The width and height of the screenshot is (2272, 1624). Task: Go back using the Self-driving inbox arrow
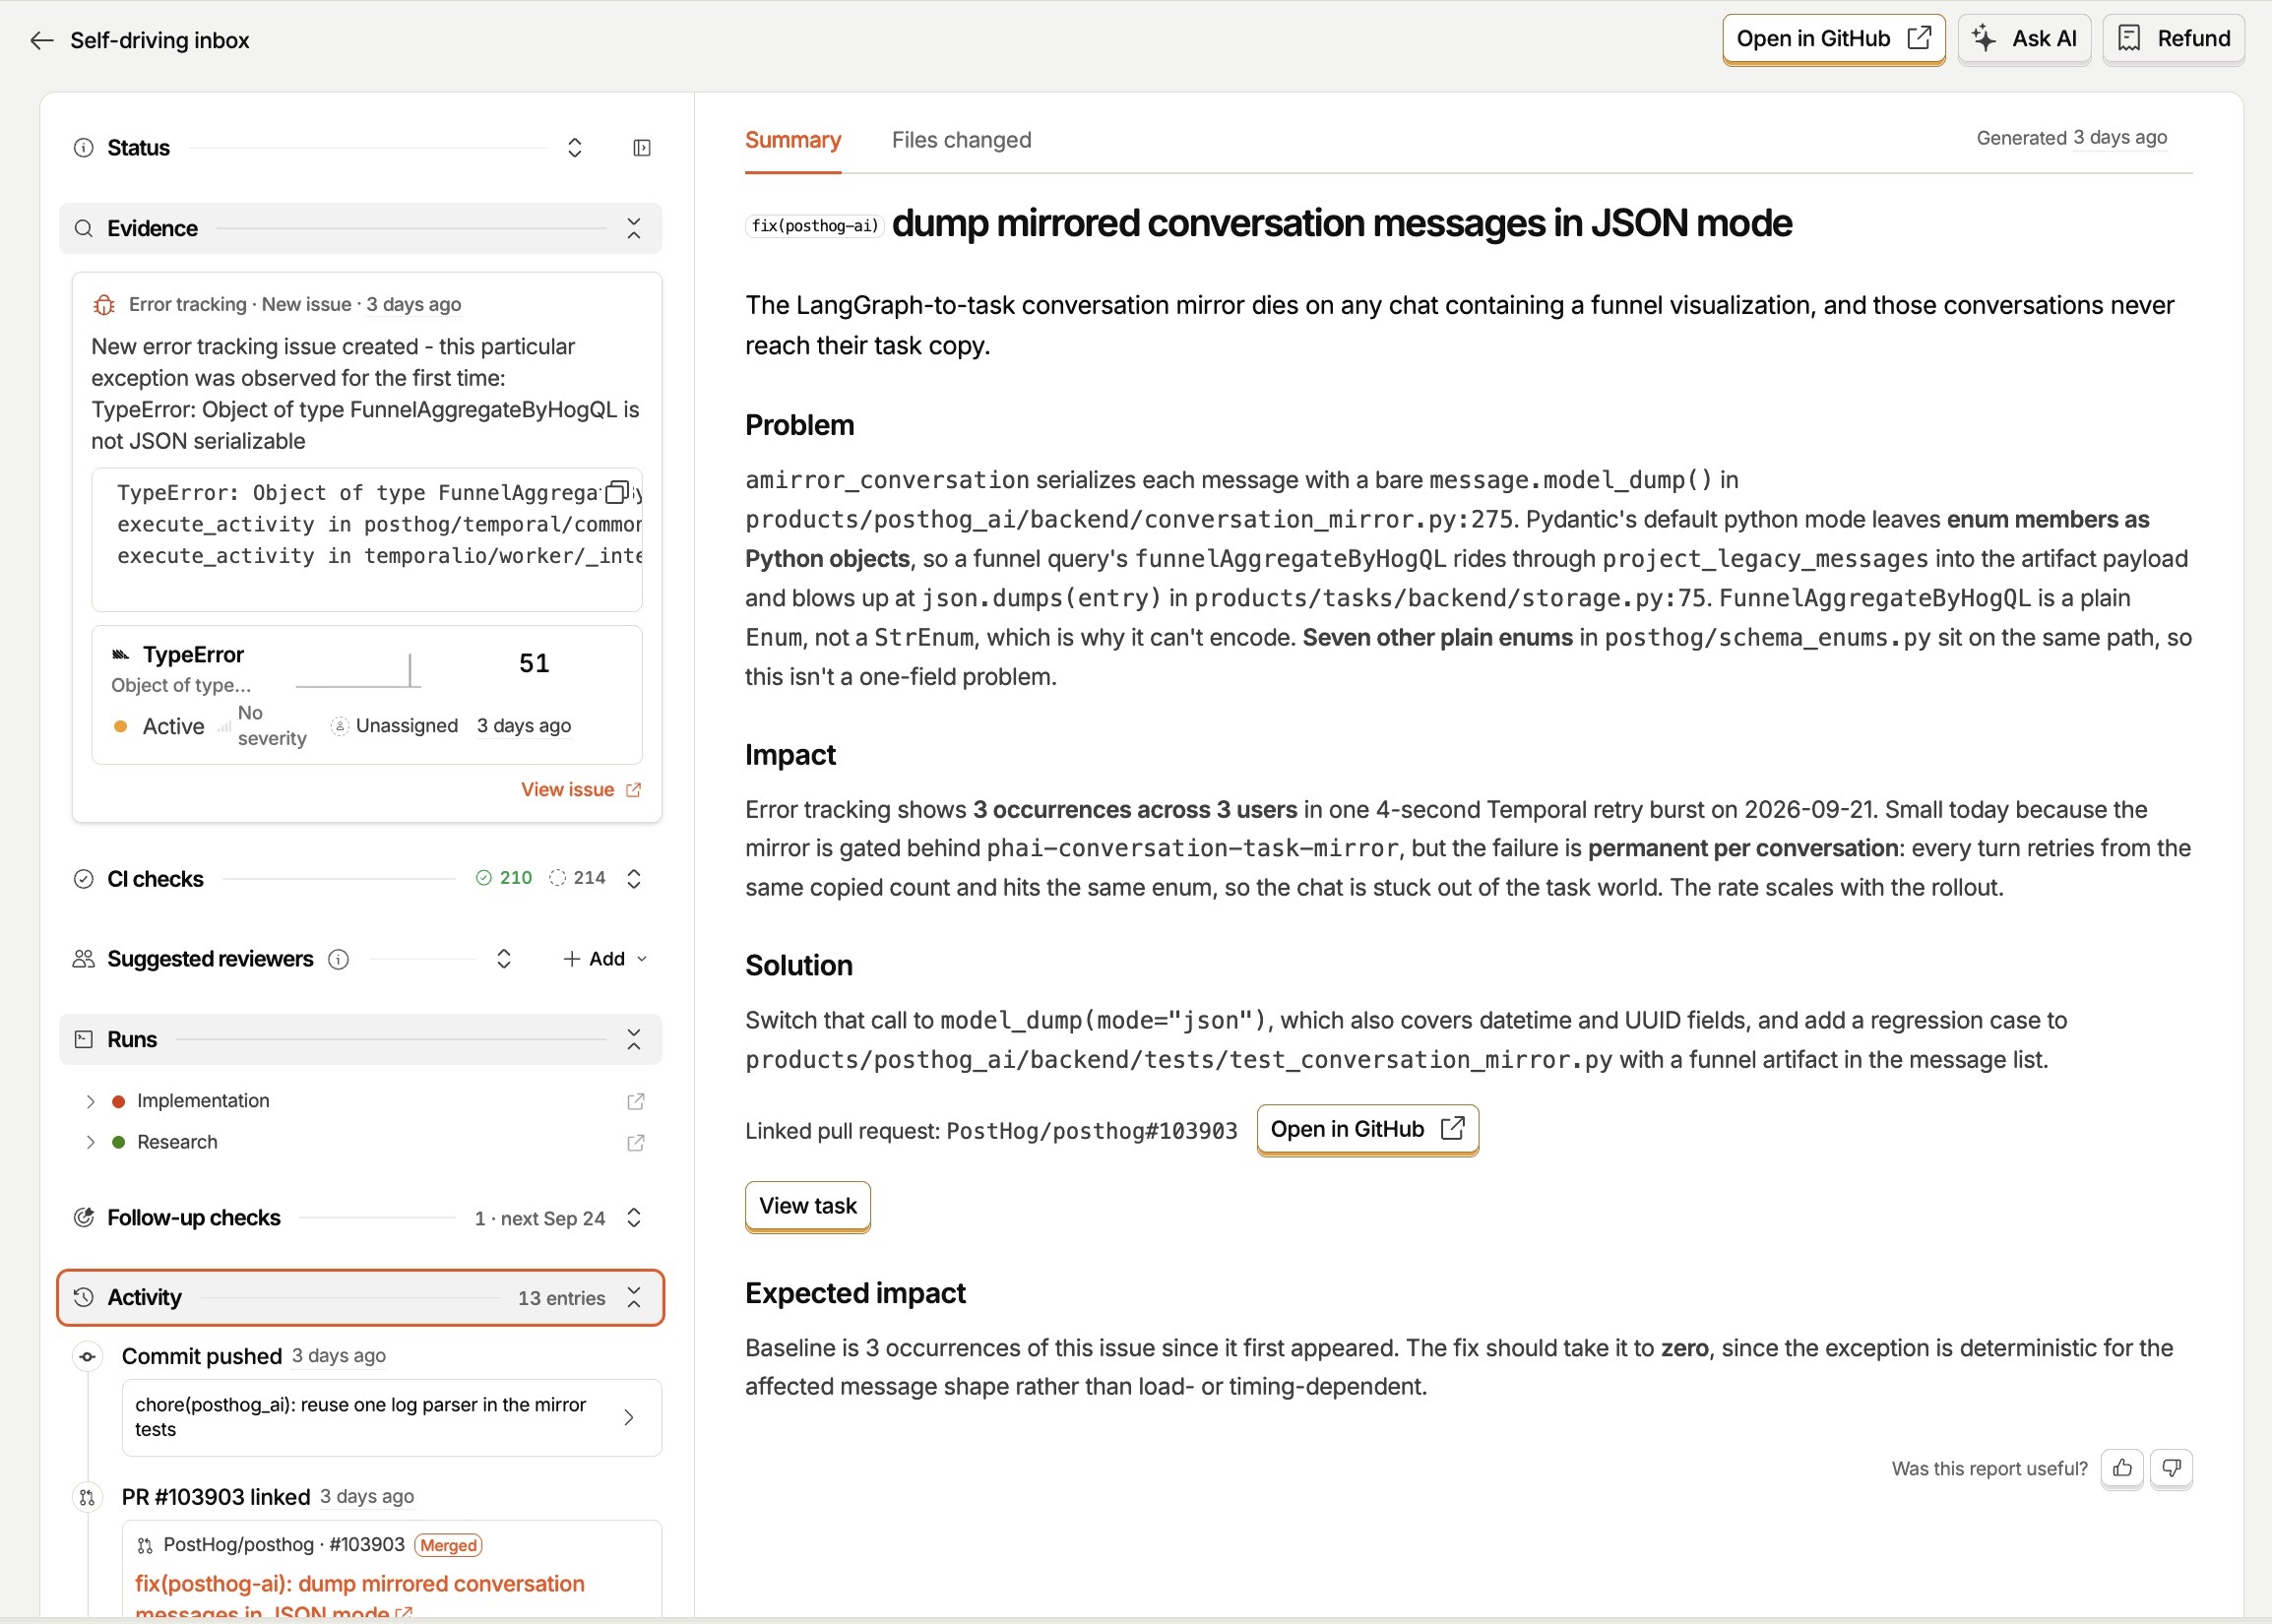coord(41,40)
